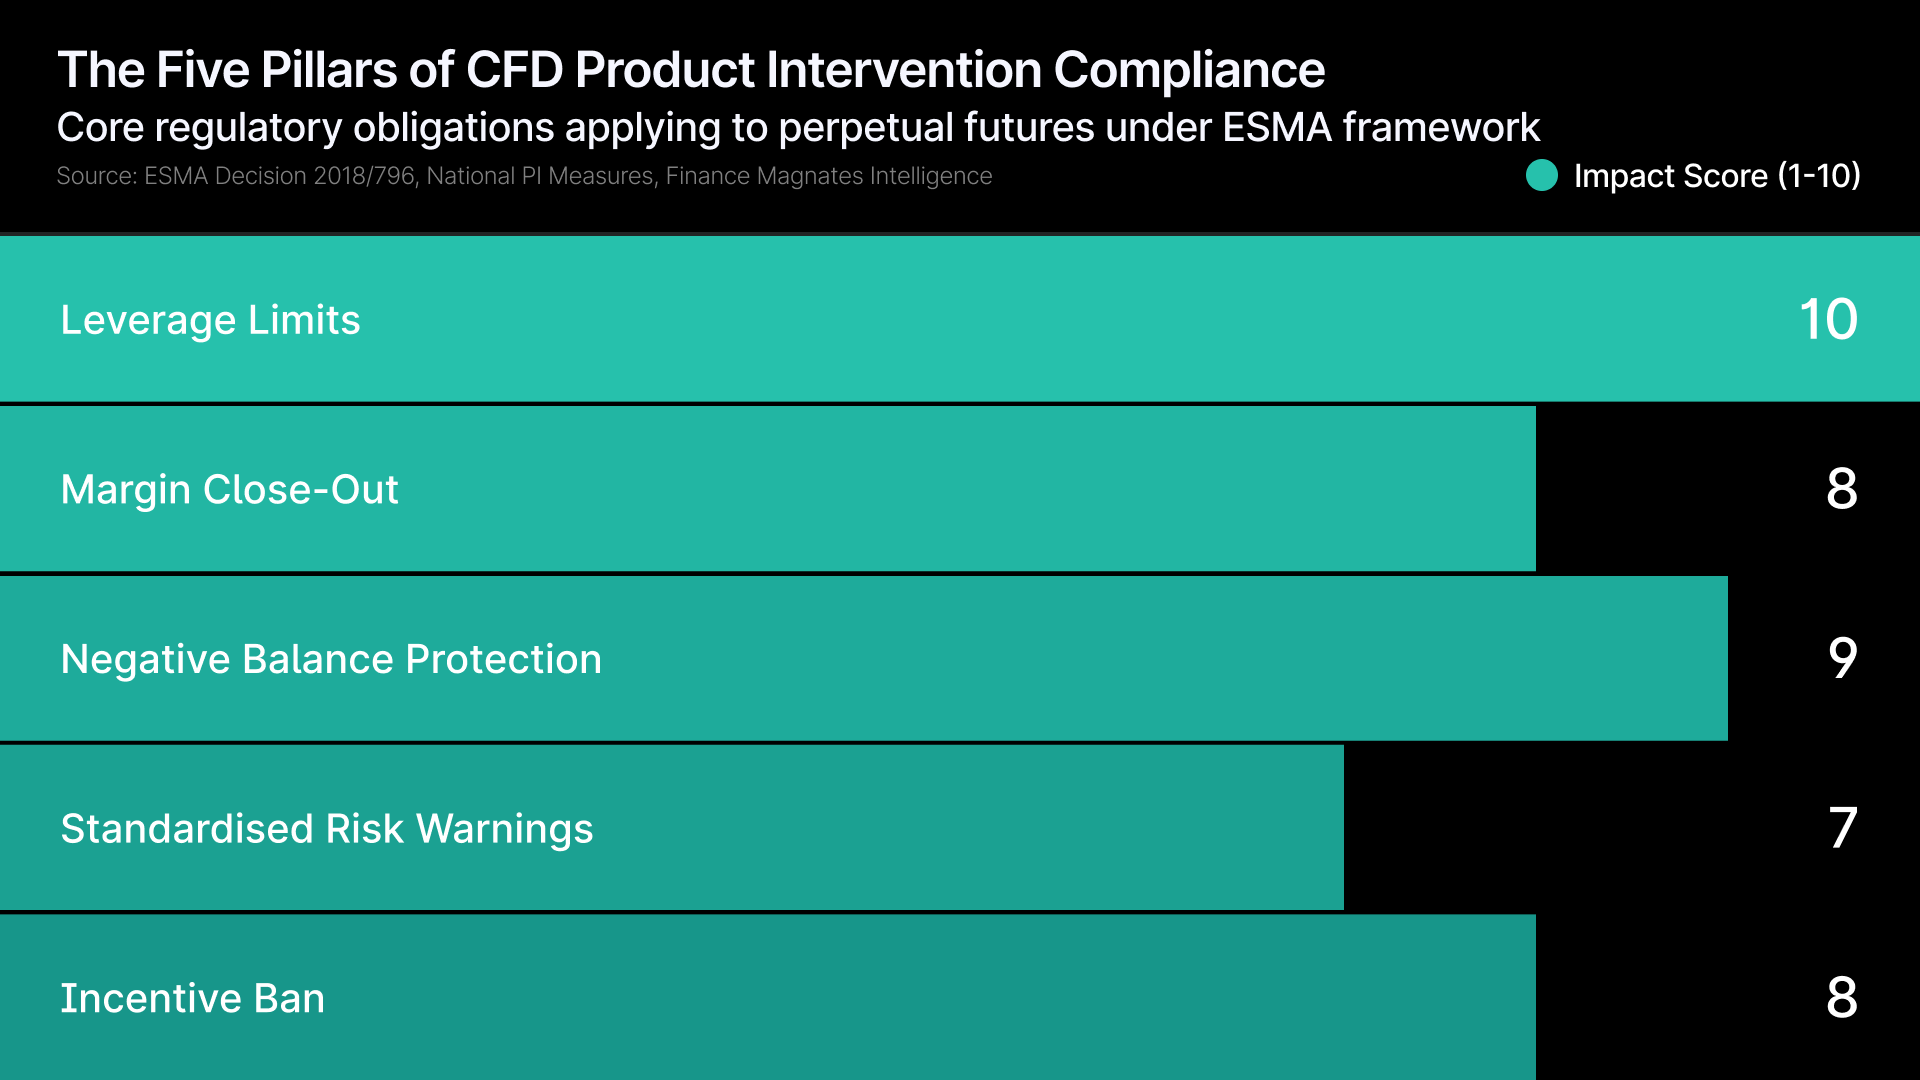Click the Source citation text line
This screenshot has height=1080, width=1920.
[524, 176]
